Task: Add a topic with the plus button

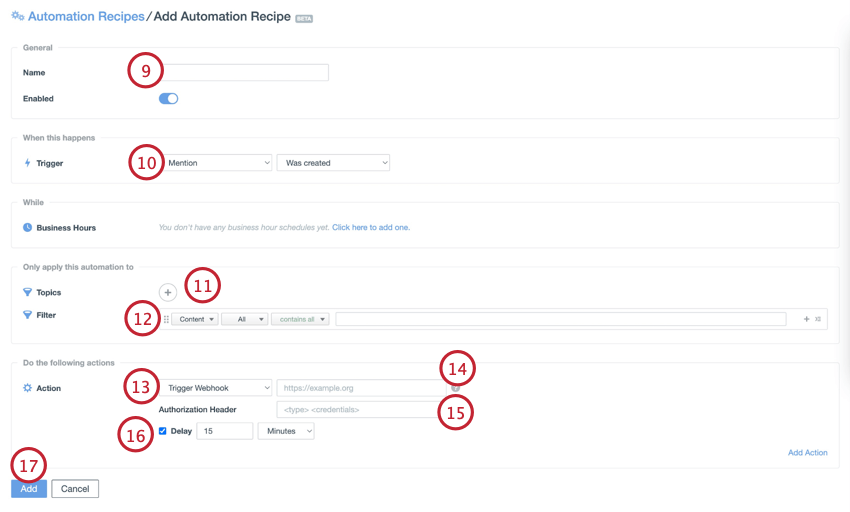Action: pos(168,292)
